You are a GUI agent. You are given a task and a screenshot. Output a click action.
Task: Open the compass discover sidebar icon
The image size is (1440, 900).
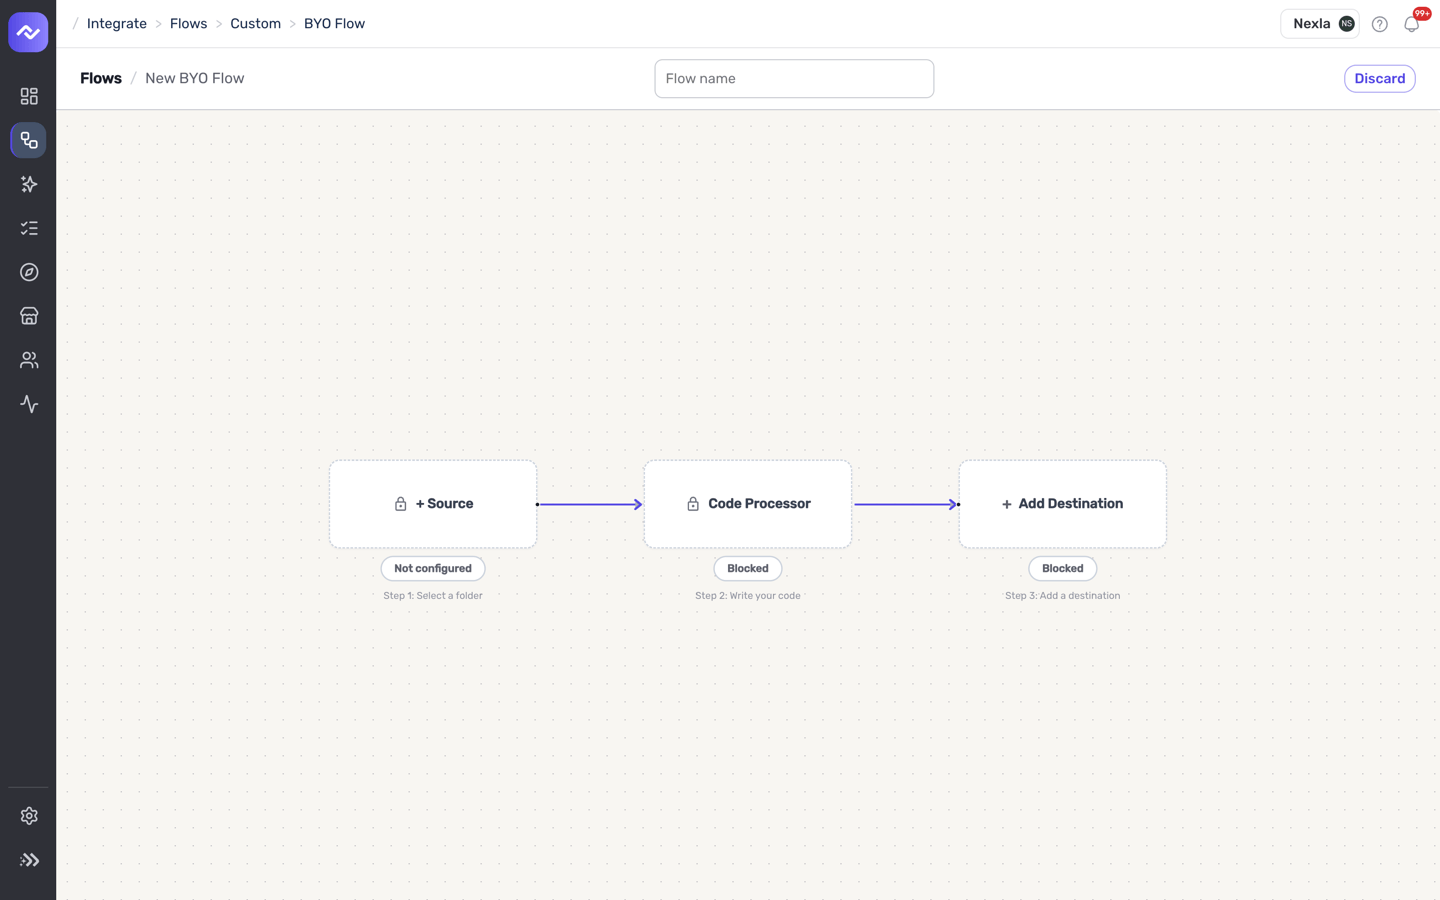pyautogui.click(x=28, y=272)
